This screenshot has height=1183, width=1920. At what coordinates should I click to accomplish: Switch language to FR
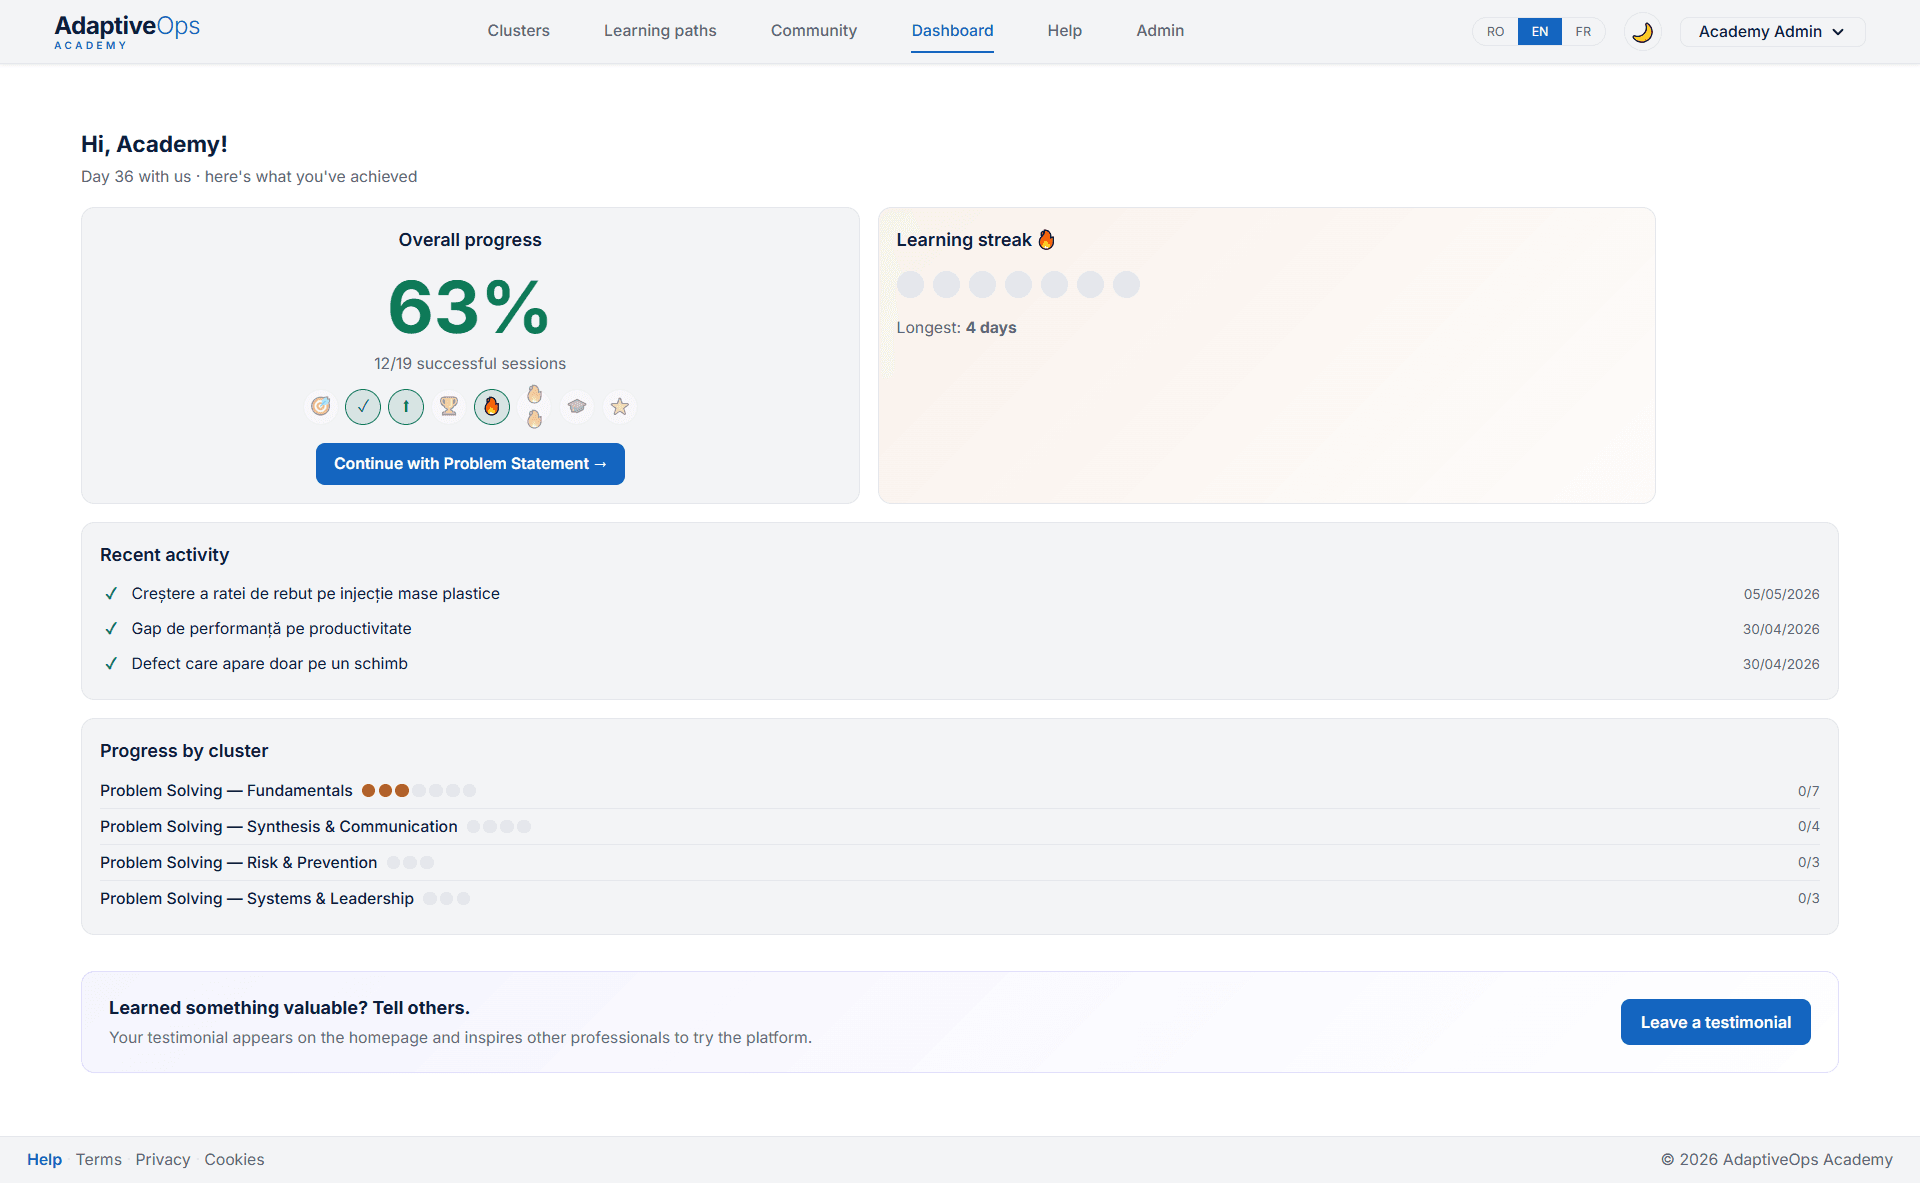pyautogui.click(x=1583, y=32)
